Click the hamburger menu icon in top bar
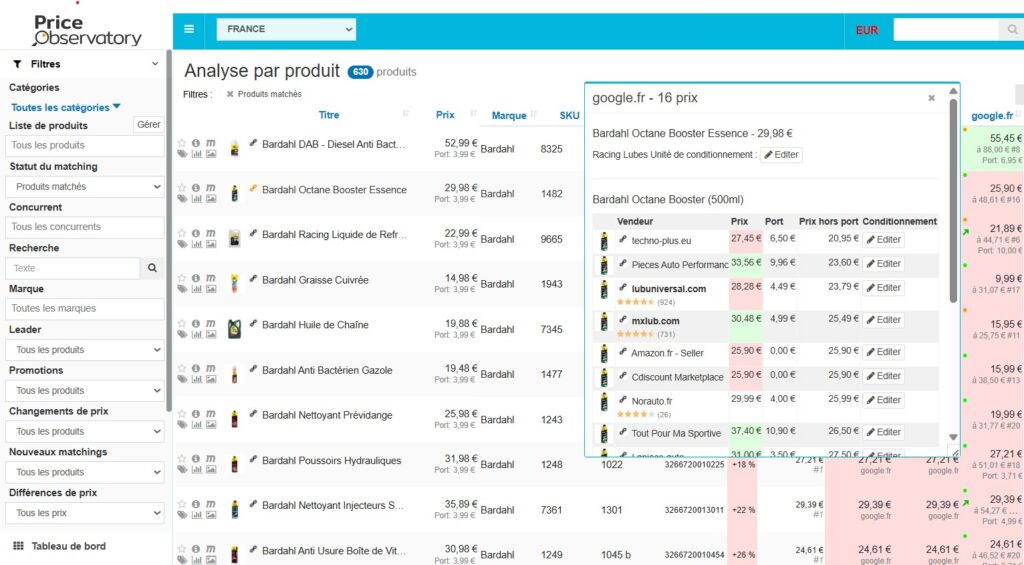Screen dimensions: 1024x565 point(189,29)
